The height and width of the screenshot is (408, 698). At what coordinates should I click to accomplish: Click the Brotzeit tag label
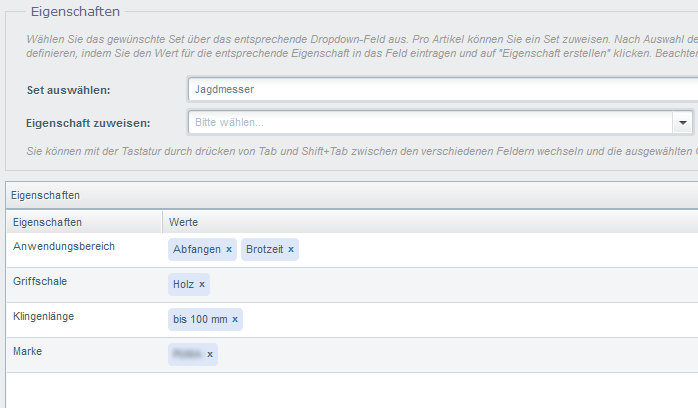[x=264, y=250]
